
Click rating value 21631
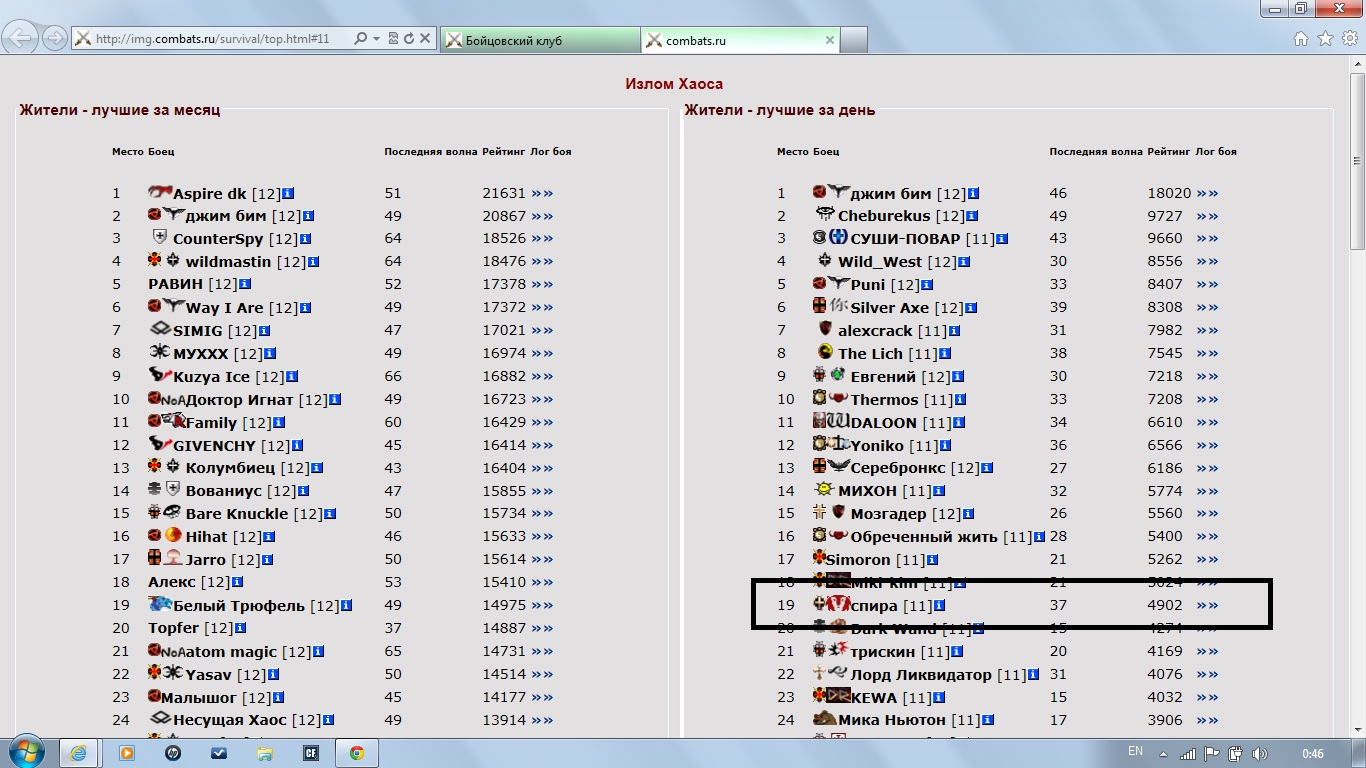(x=504, y=193)
